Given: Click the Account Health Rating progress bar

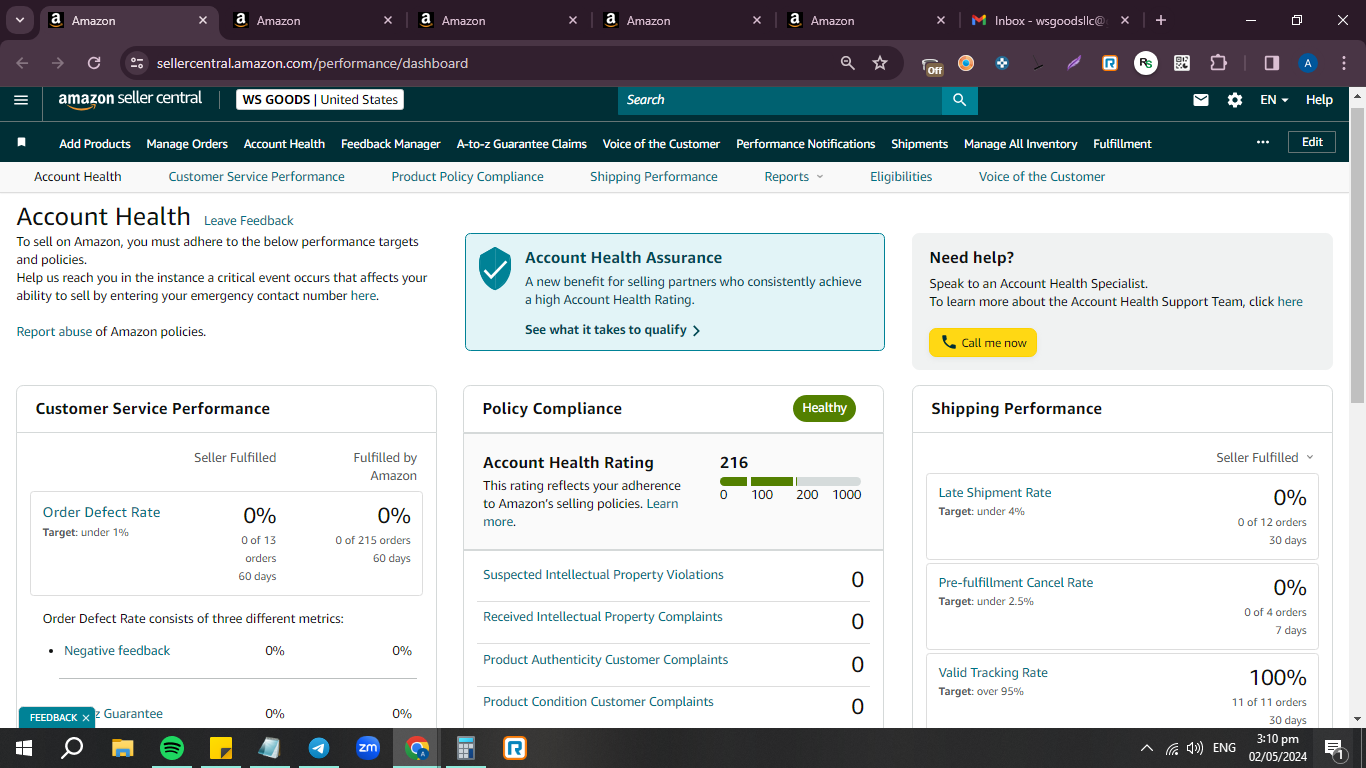Looking at the screenshot, I should 790,482.
